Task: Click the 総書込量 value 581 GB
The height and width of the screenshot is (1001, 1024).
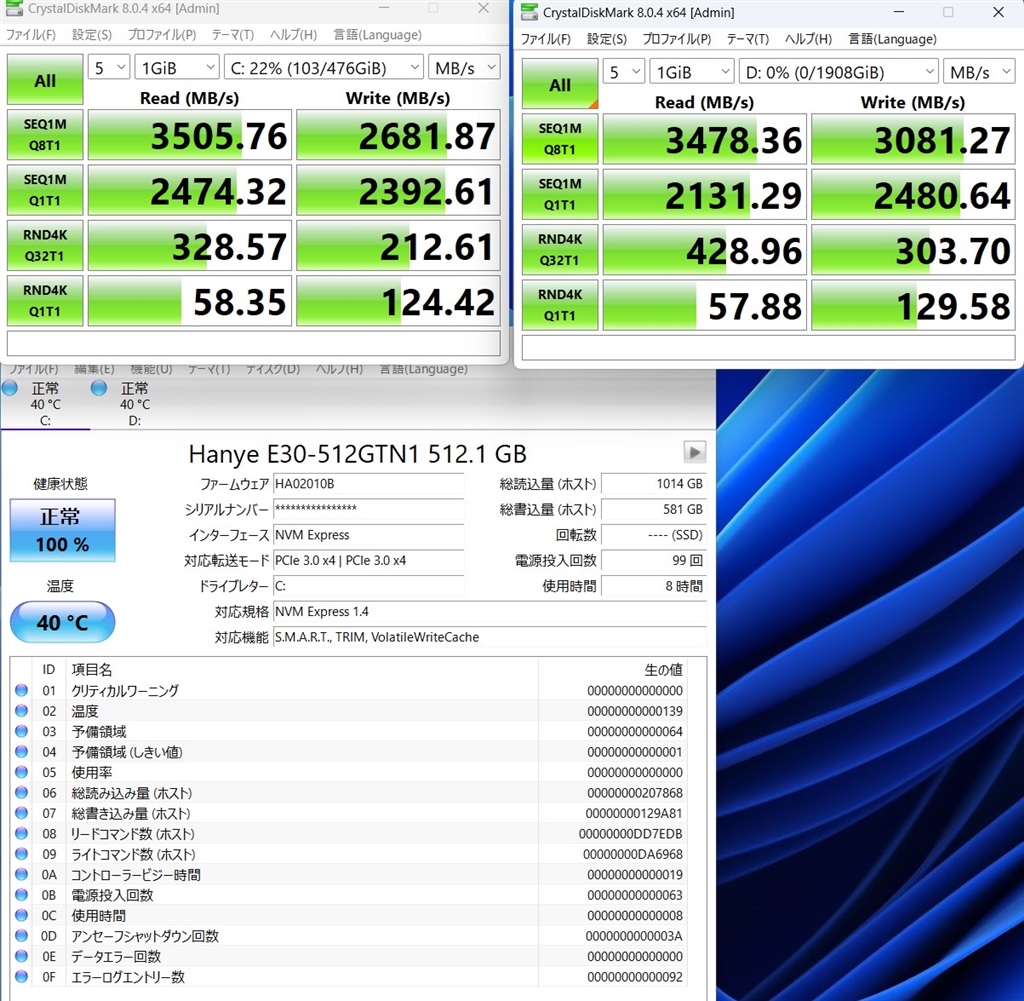Action: (x=654, y=509)
